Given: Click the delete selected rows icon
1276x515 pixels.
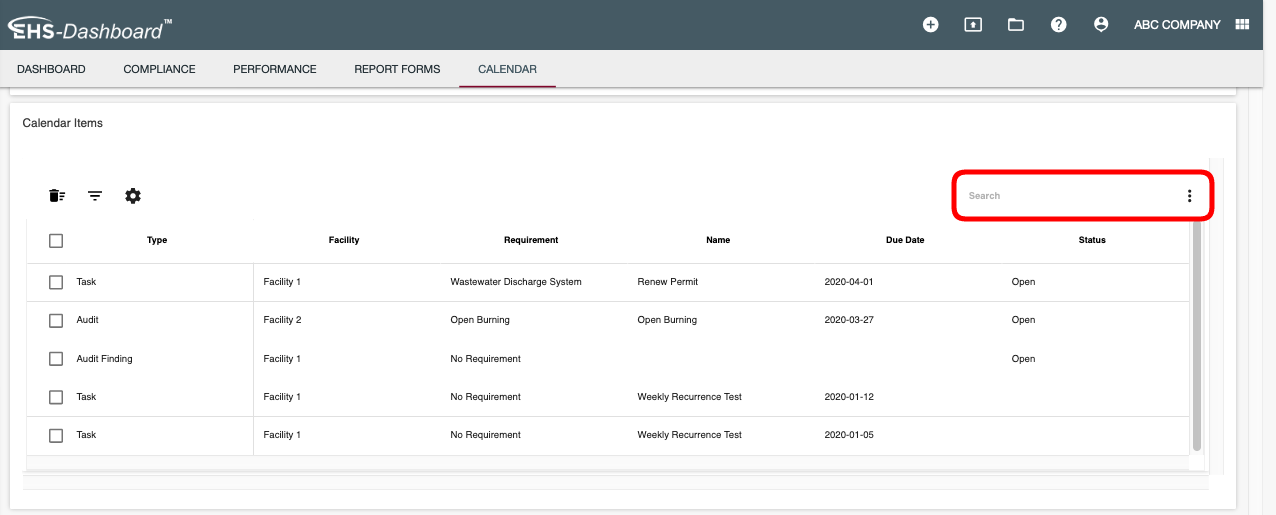Looking at the screenshot, I should click(57, 196).
